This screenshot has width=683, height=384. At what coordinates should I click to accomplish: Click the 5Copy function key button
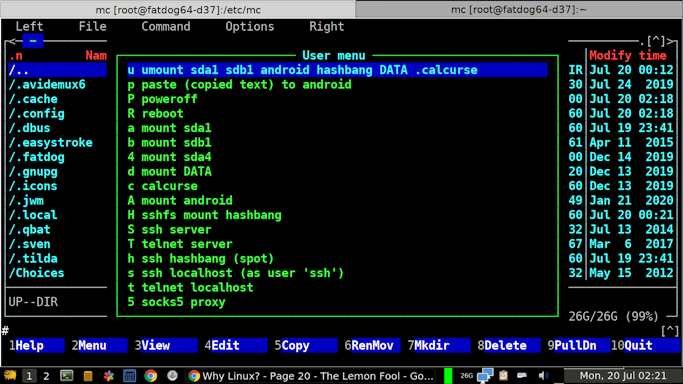click(x=306, y=346)
